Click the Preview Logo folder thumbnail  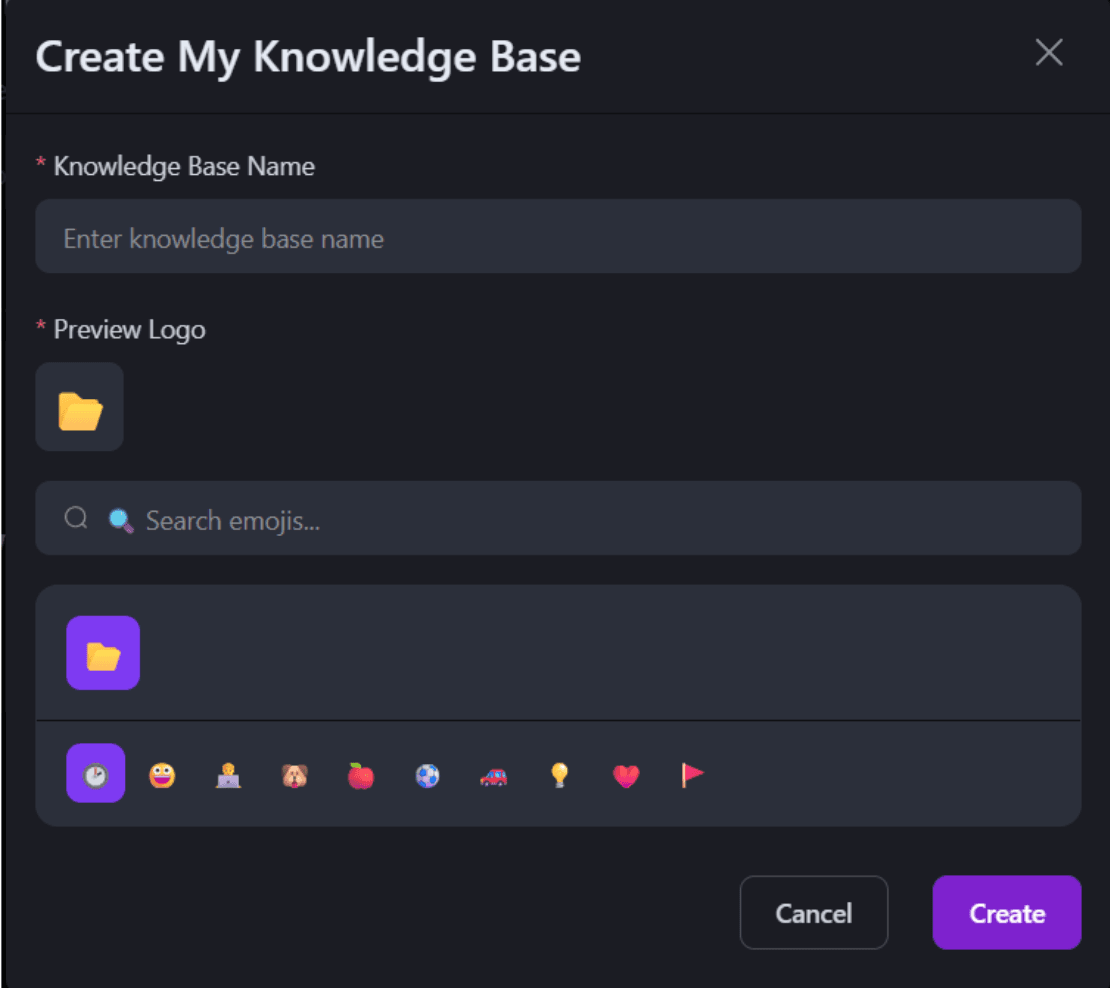[80, 407]
